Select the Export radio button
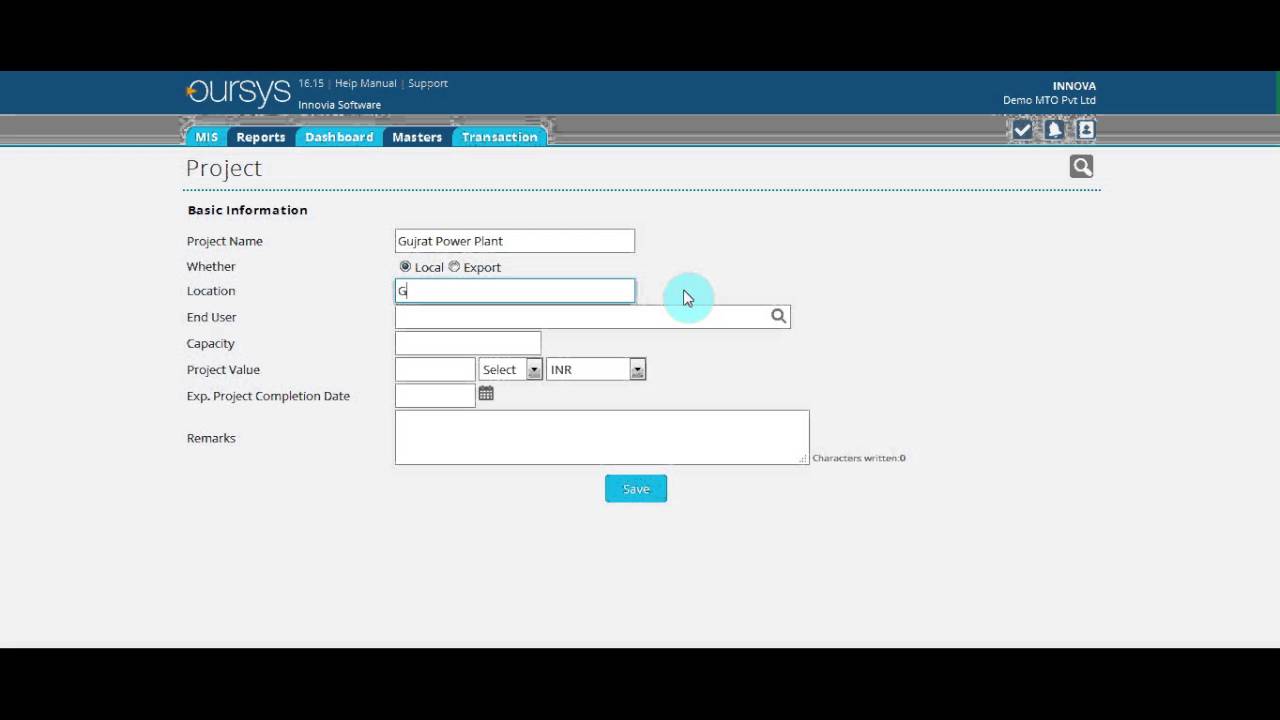Image resolution: width=1280 pixels, height=720 pixels. [x=454, y=266]
